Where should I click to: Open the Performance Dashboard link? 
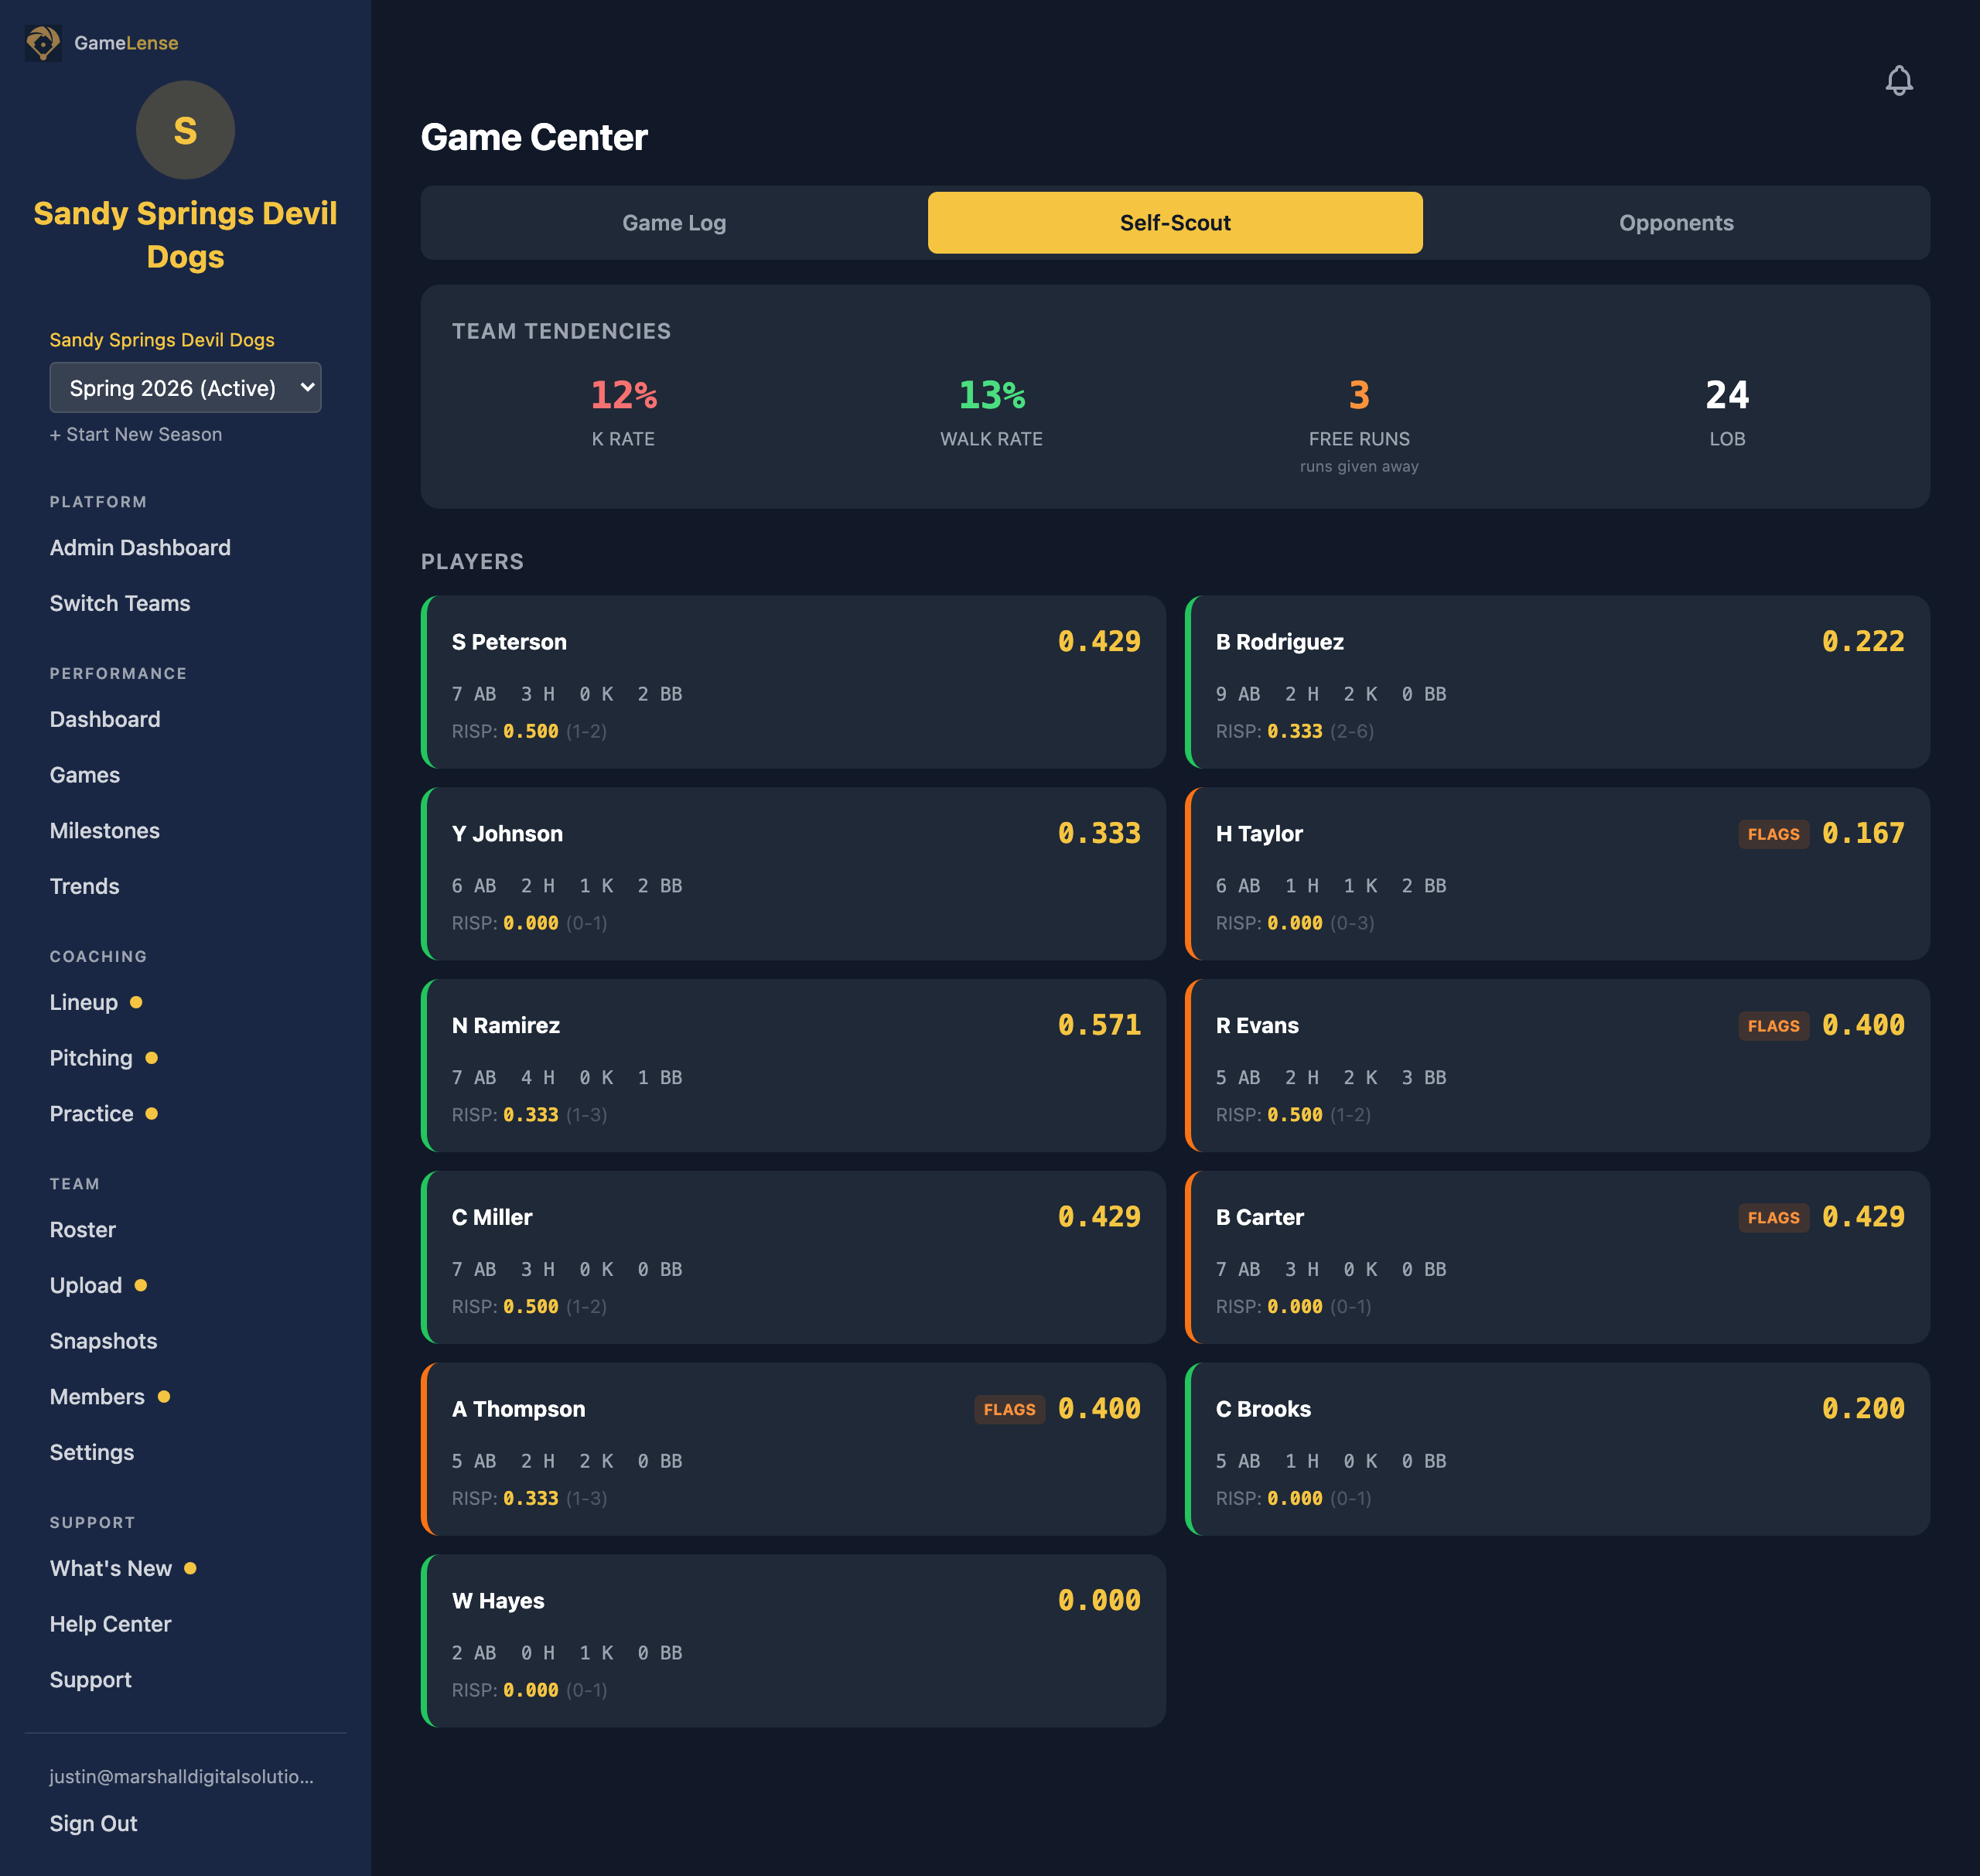tap(105, 719)
